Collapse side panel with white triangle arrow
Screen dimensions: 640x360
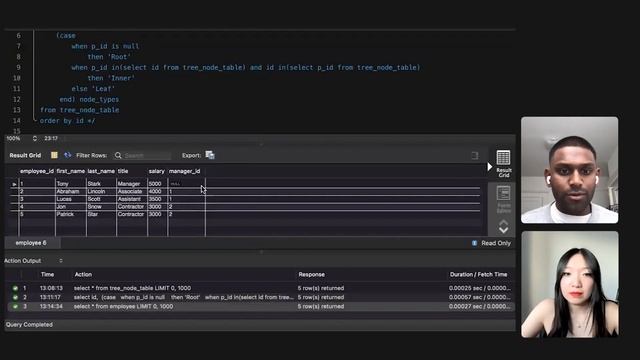coord(490,167)
